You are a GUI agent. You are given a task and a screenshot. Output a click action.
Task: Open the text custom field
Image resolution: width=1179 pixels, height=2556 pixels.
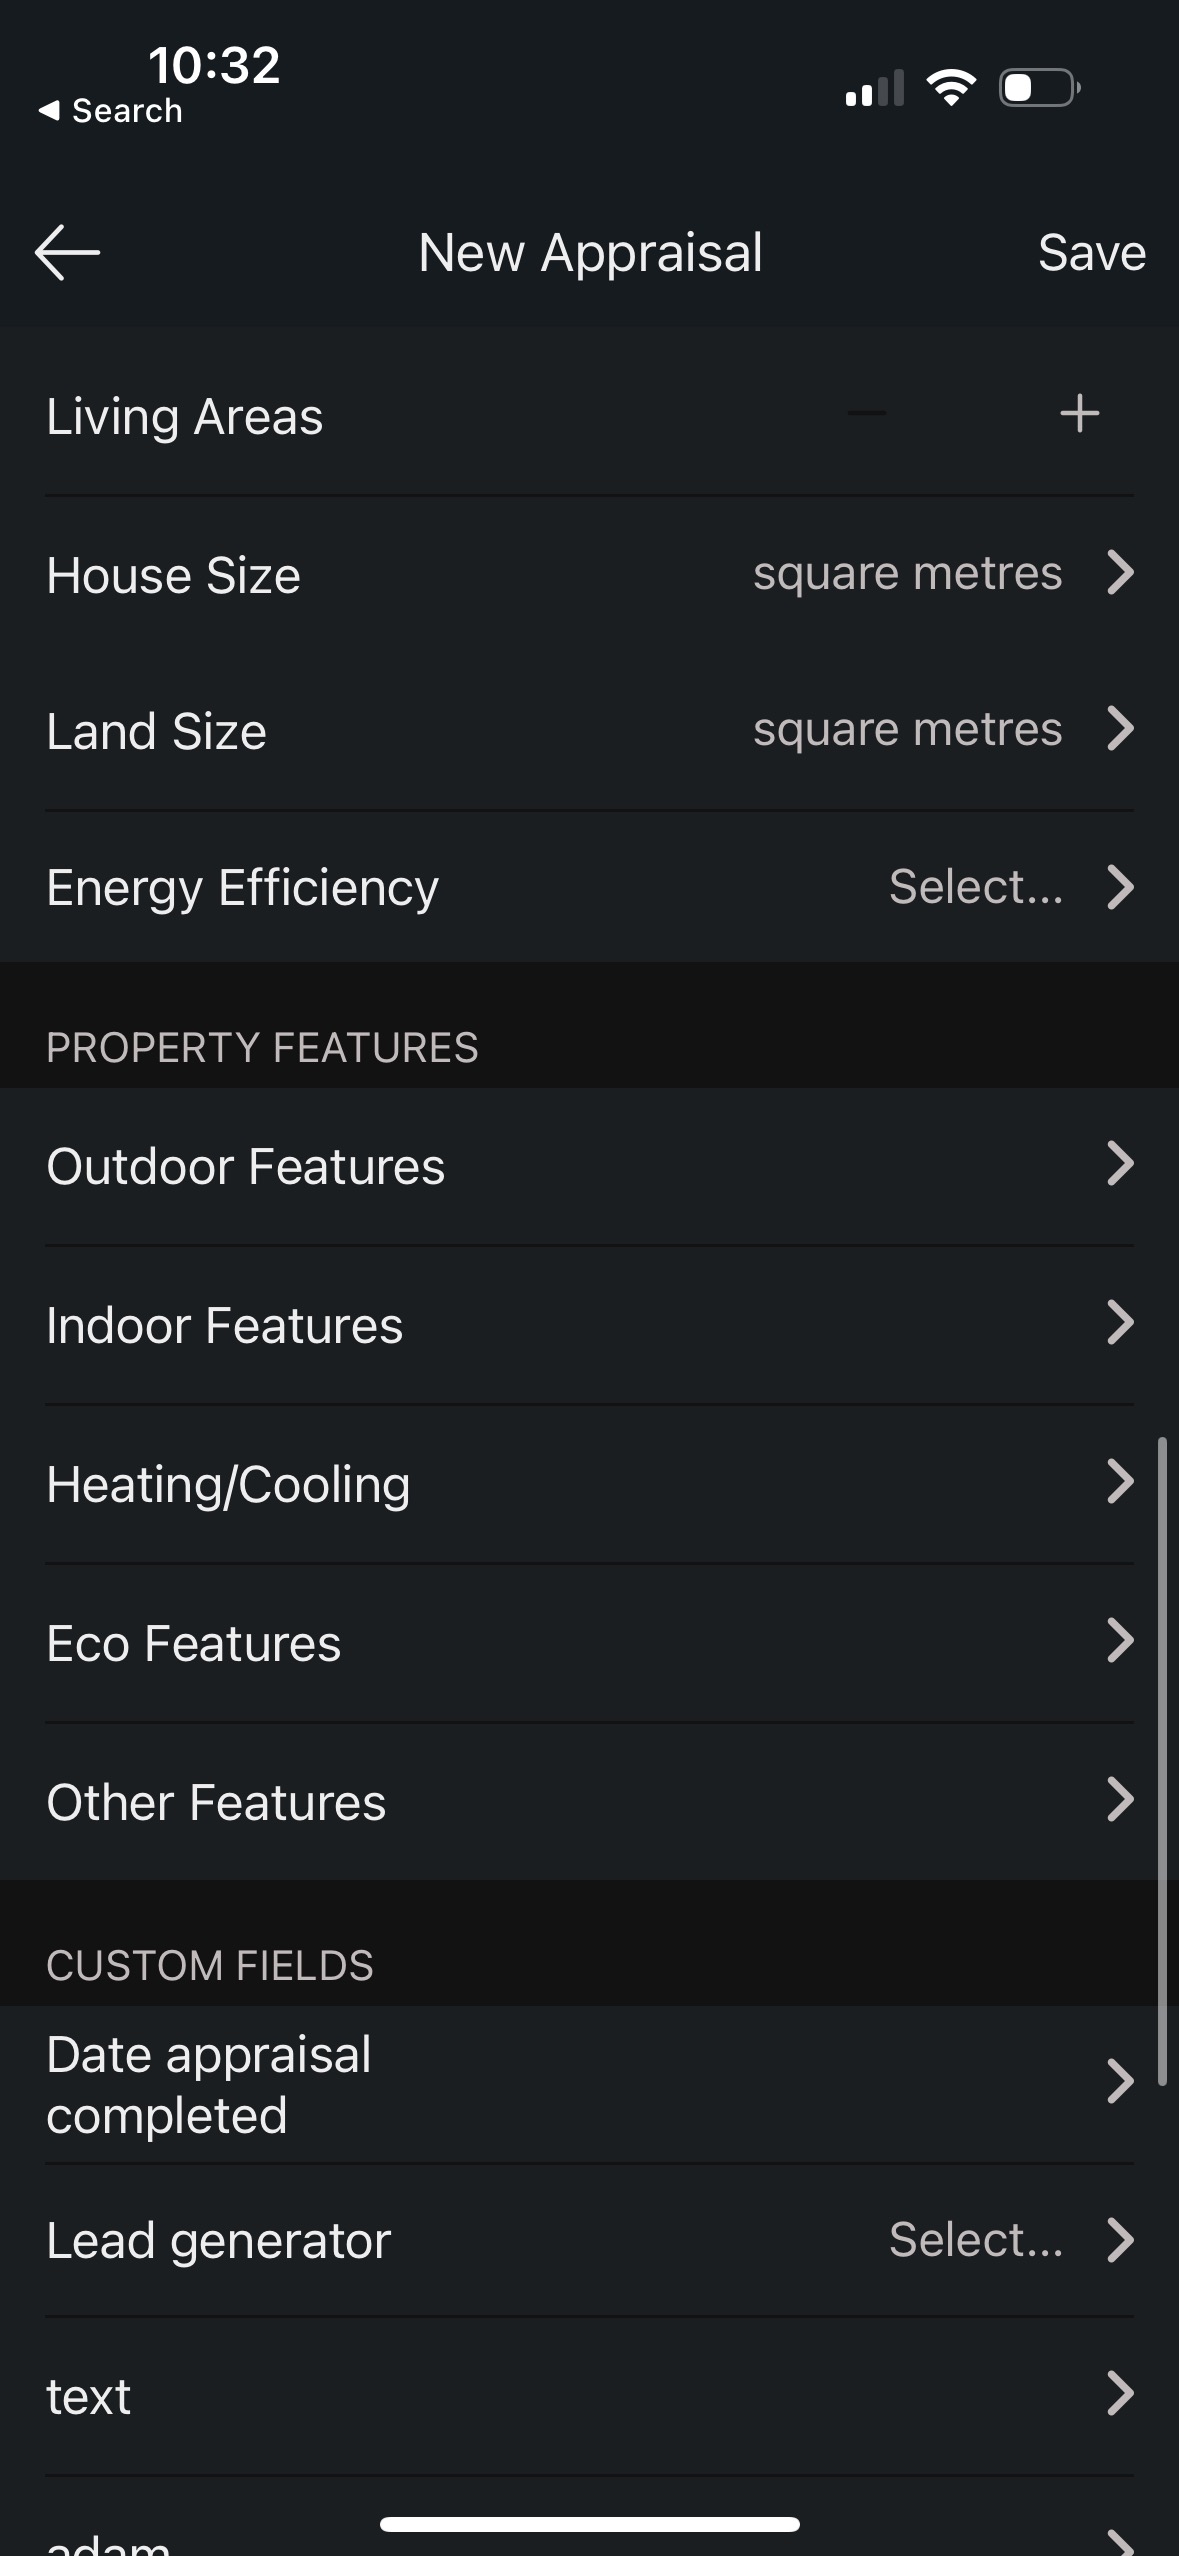click(x=589, y=2396)
